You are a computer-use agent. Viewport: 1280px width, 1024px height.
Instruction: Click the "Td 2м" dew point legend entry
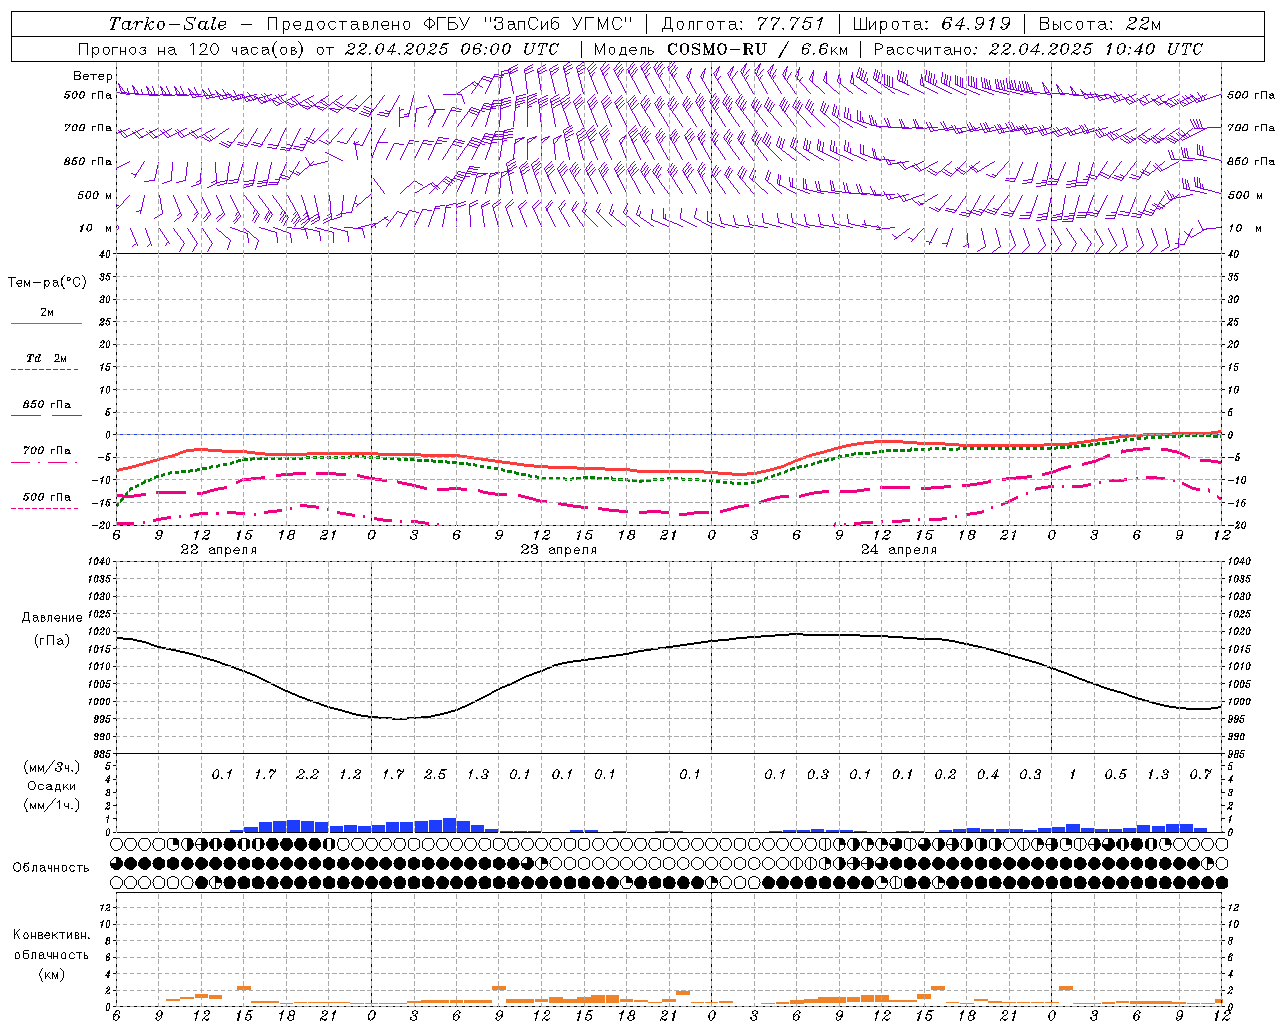[47, 358]
